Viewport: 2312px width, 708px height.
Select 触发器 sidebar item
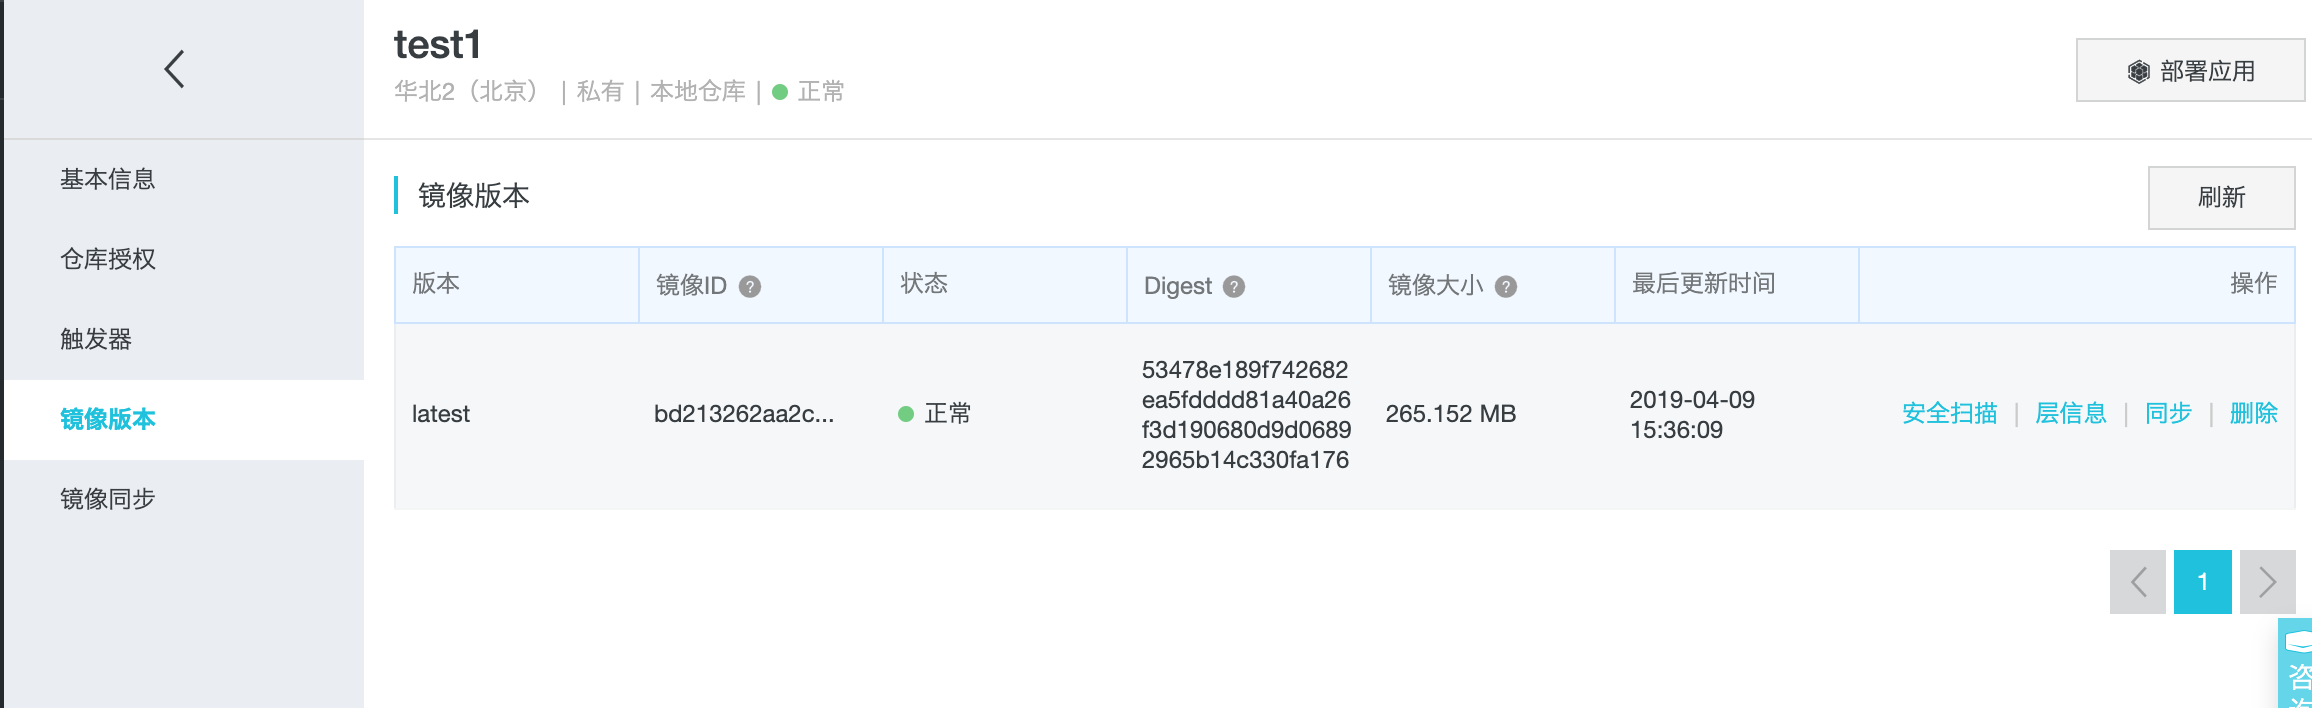(96, 339)
